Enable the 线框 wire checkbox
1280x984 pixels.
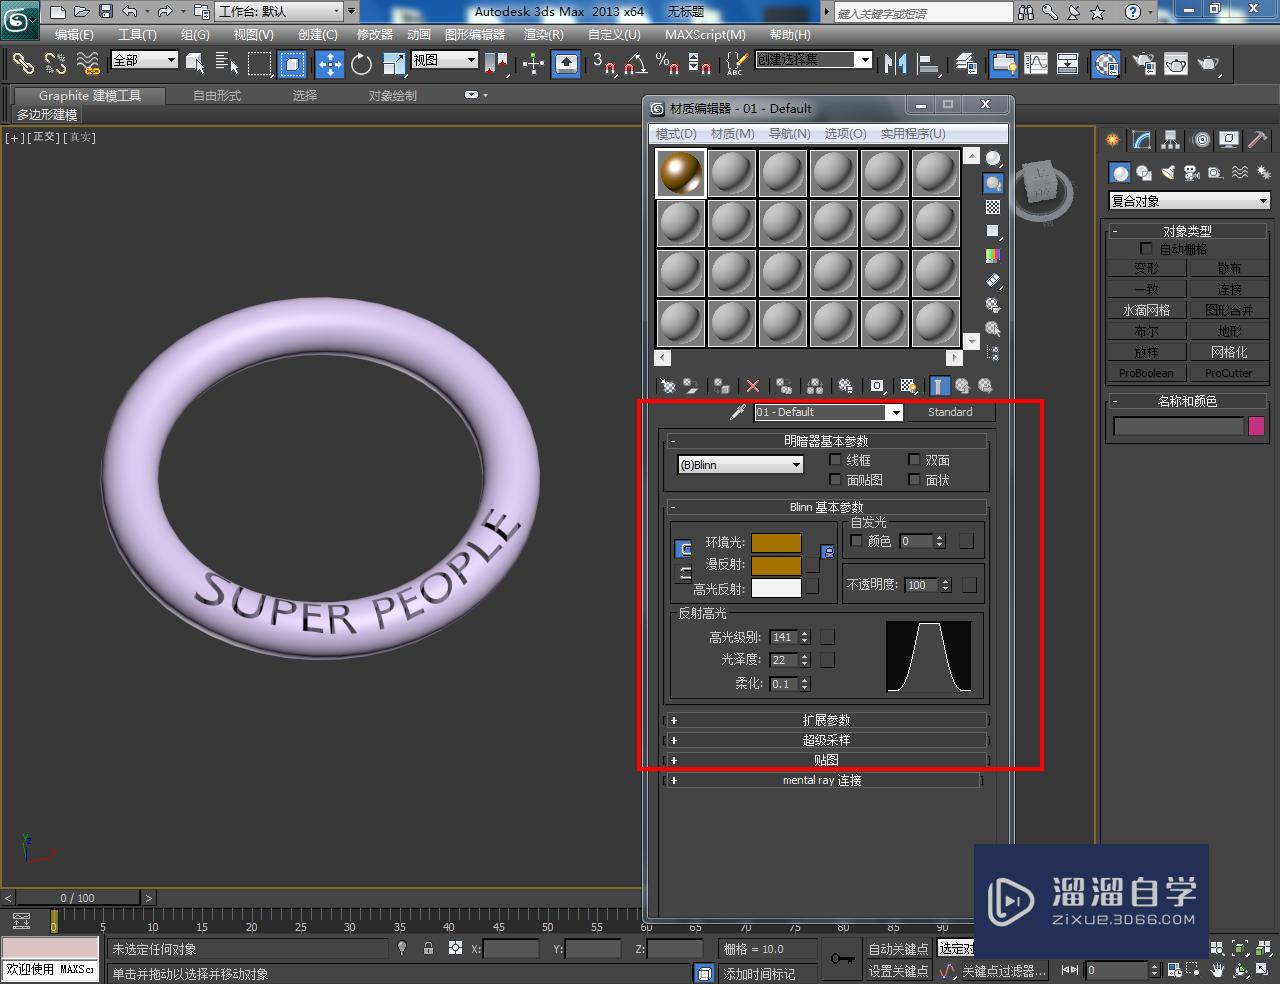[836, 460]
